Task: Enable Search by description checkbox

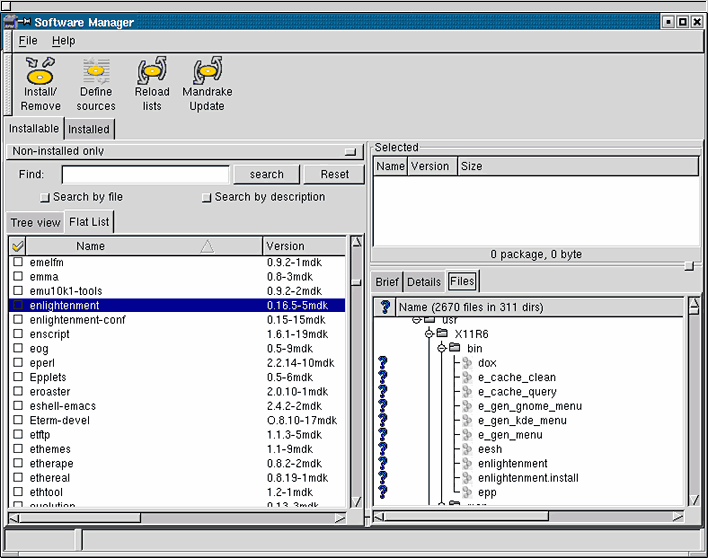Action: coord(206,197)
